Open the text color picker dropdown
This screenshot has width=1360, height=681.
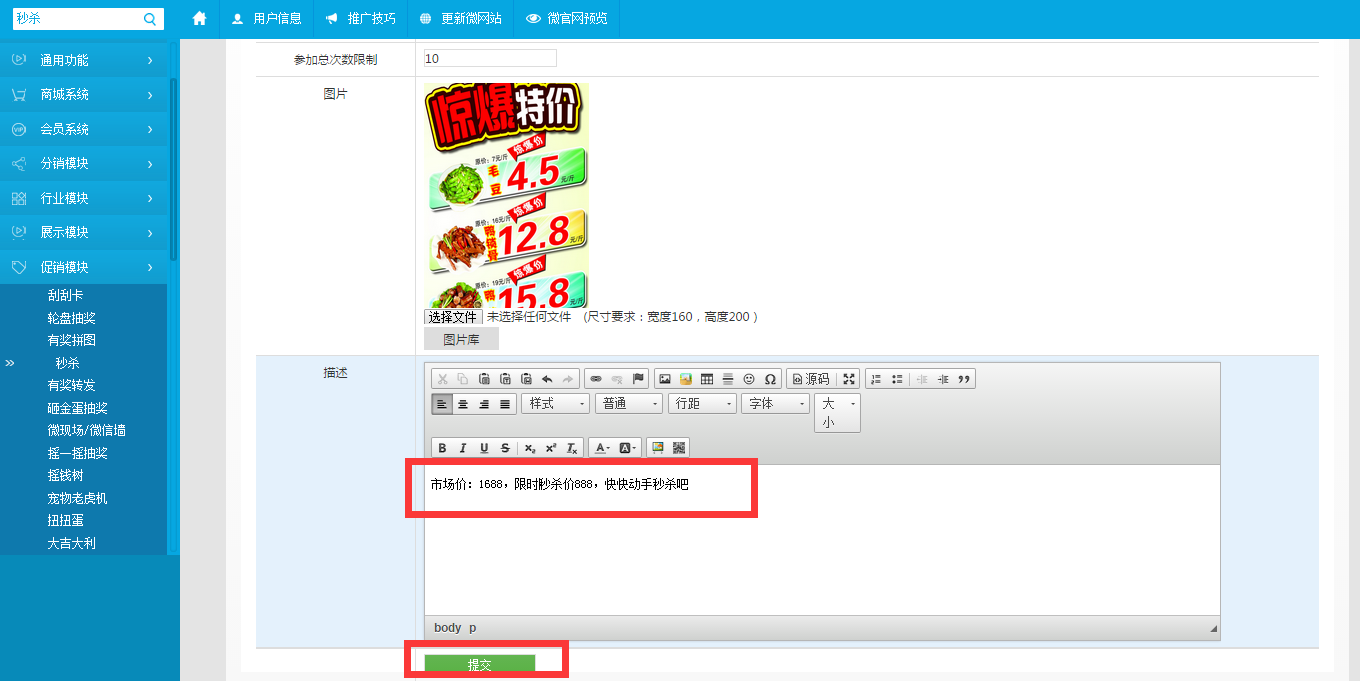[x=602, y=448]
